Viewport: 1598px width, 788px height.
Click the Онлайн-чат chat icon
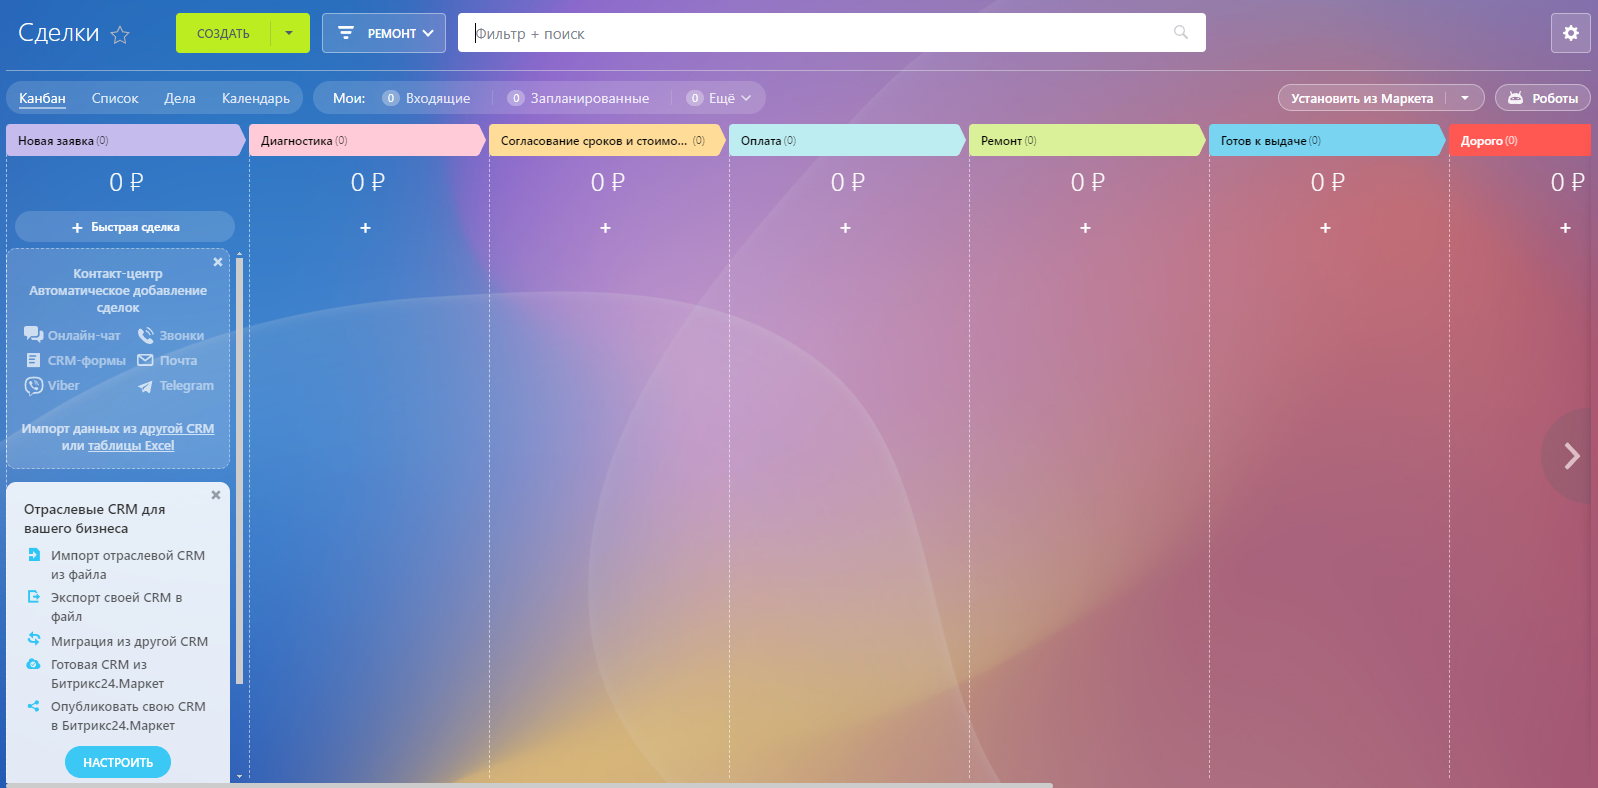tap(33, 334)
